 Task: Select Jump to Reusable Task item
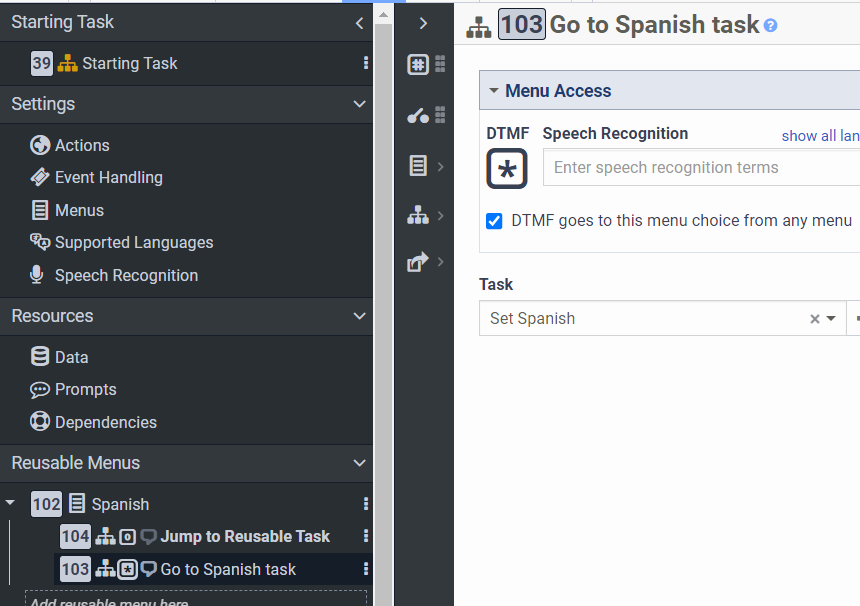(245, 536)
